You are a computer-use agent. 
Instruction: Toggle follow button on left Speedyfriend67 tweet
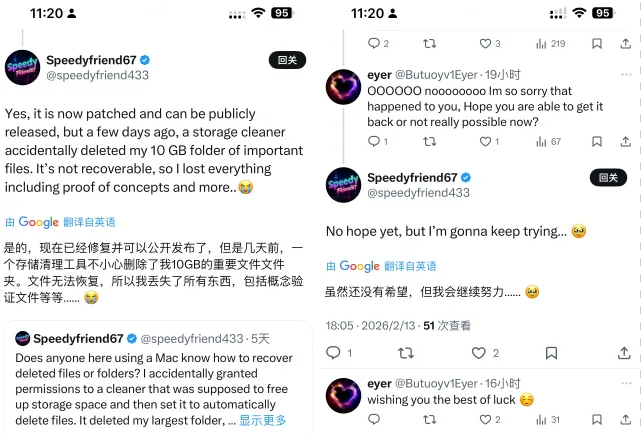[x=287, y=60]
